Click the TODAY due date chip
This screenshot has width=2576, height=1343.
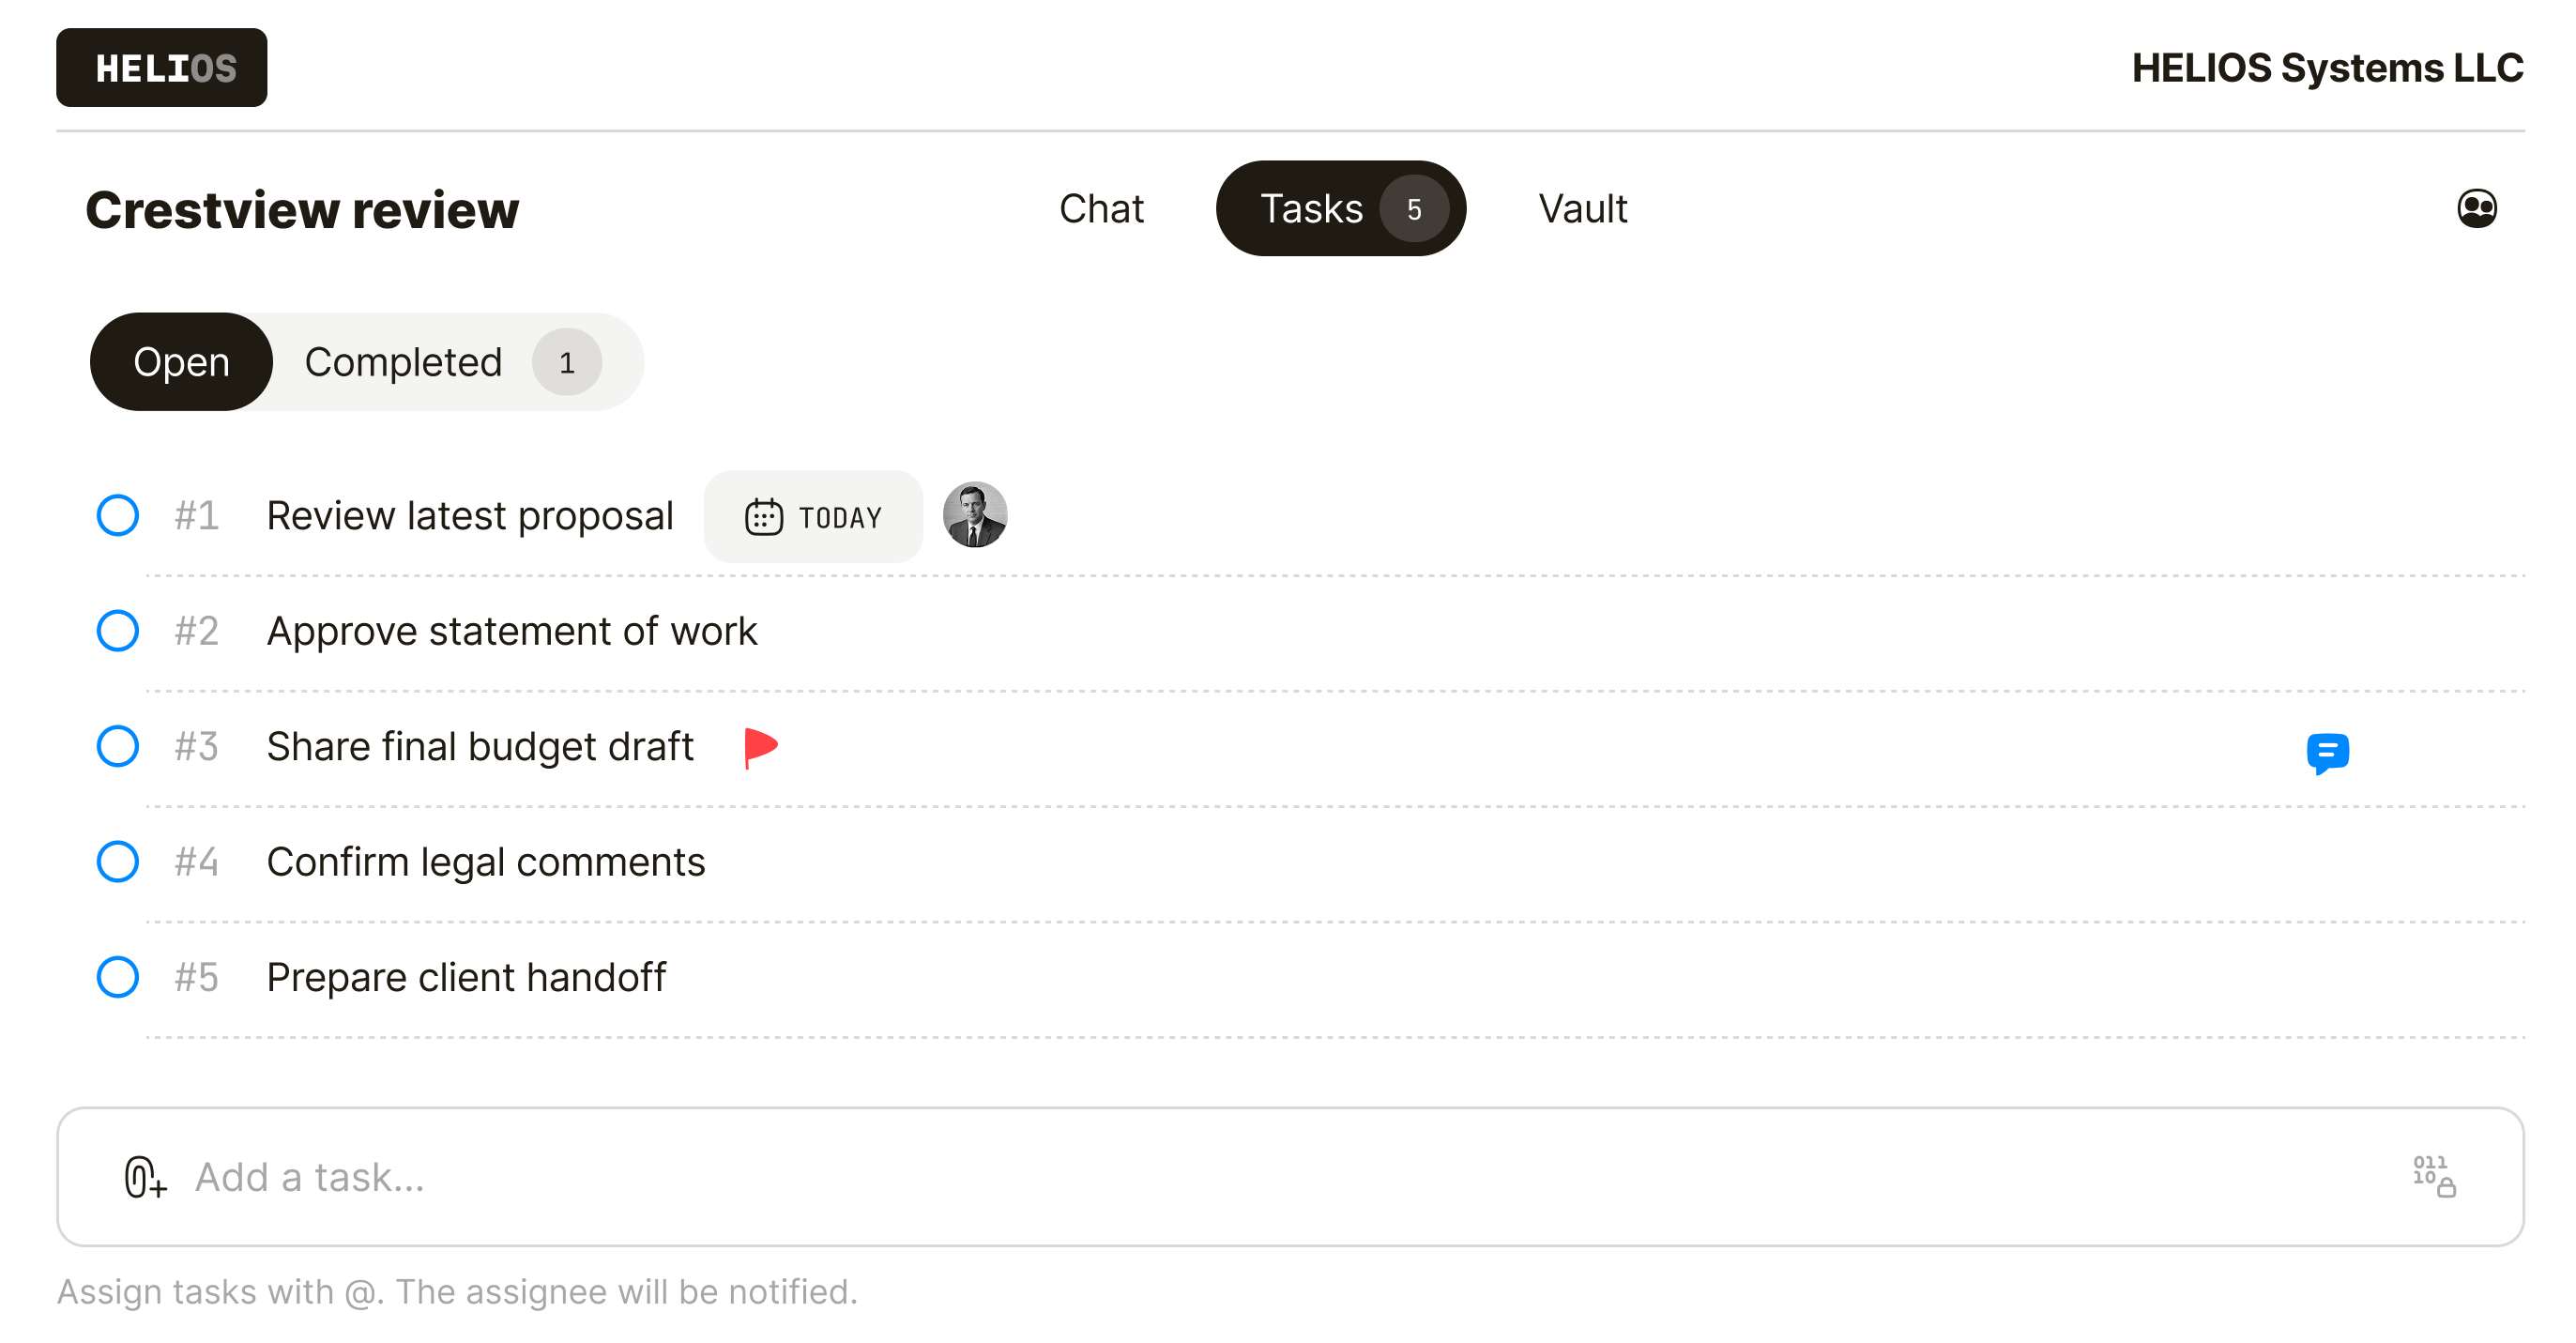tap(813, 516)
